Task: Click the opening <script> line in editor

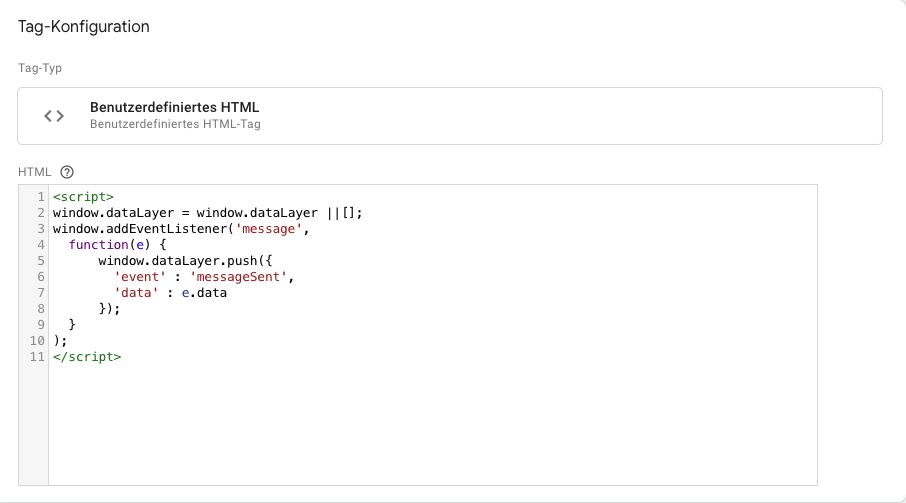Action: tap(83, 197)
